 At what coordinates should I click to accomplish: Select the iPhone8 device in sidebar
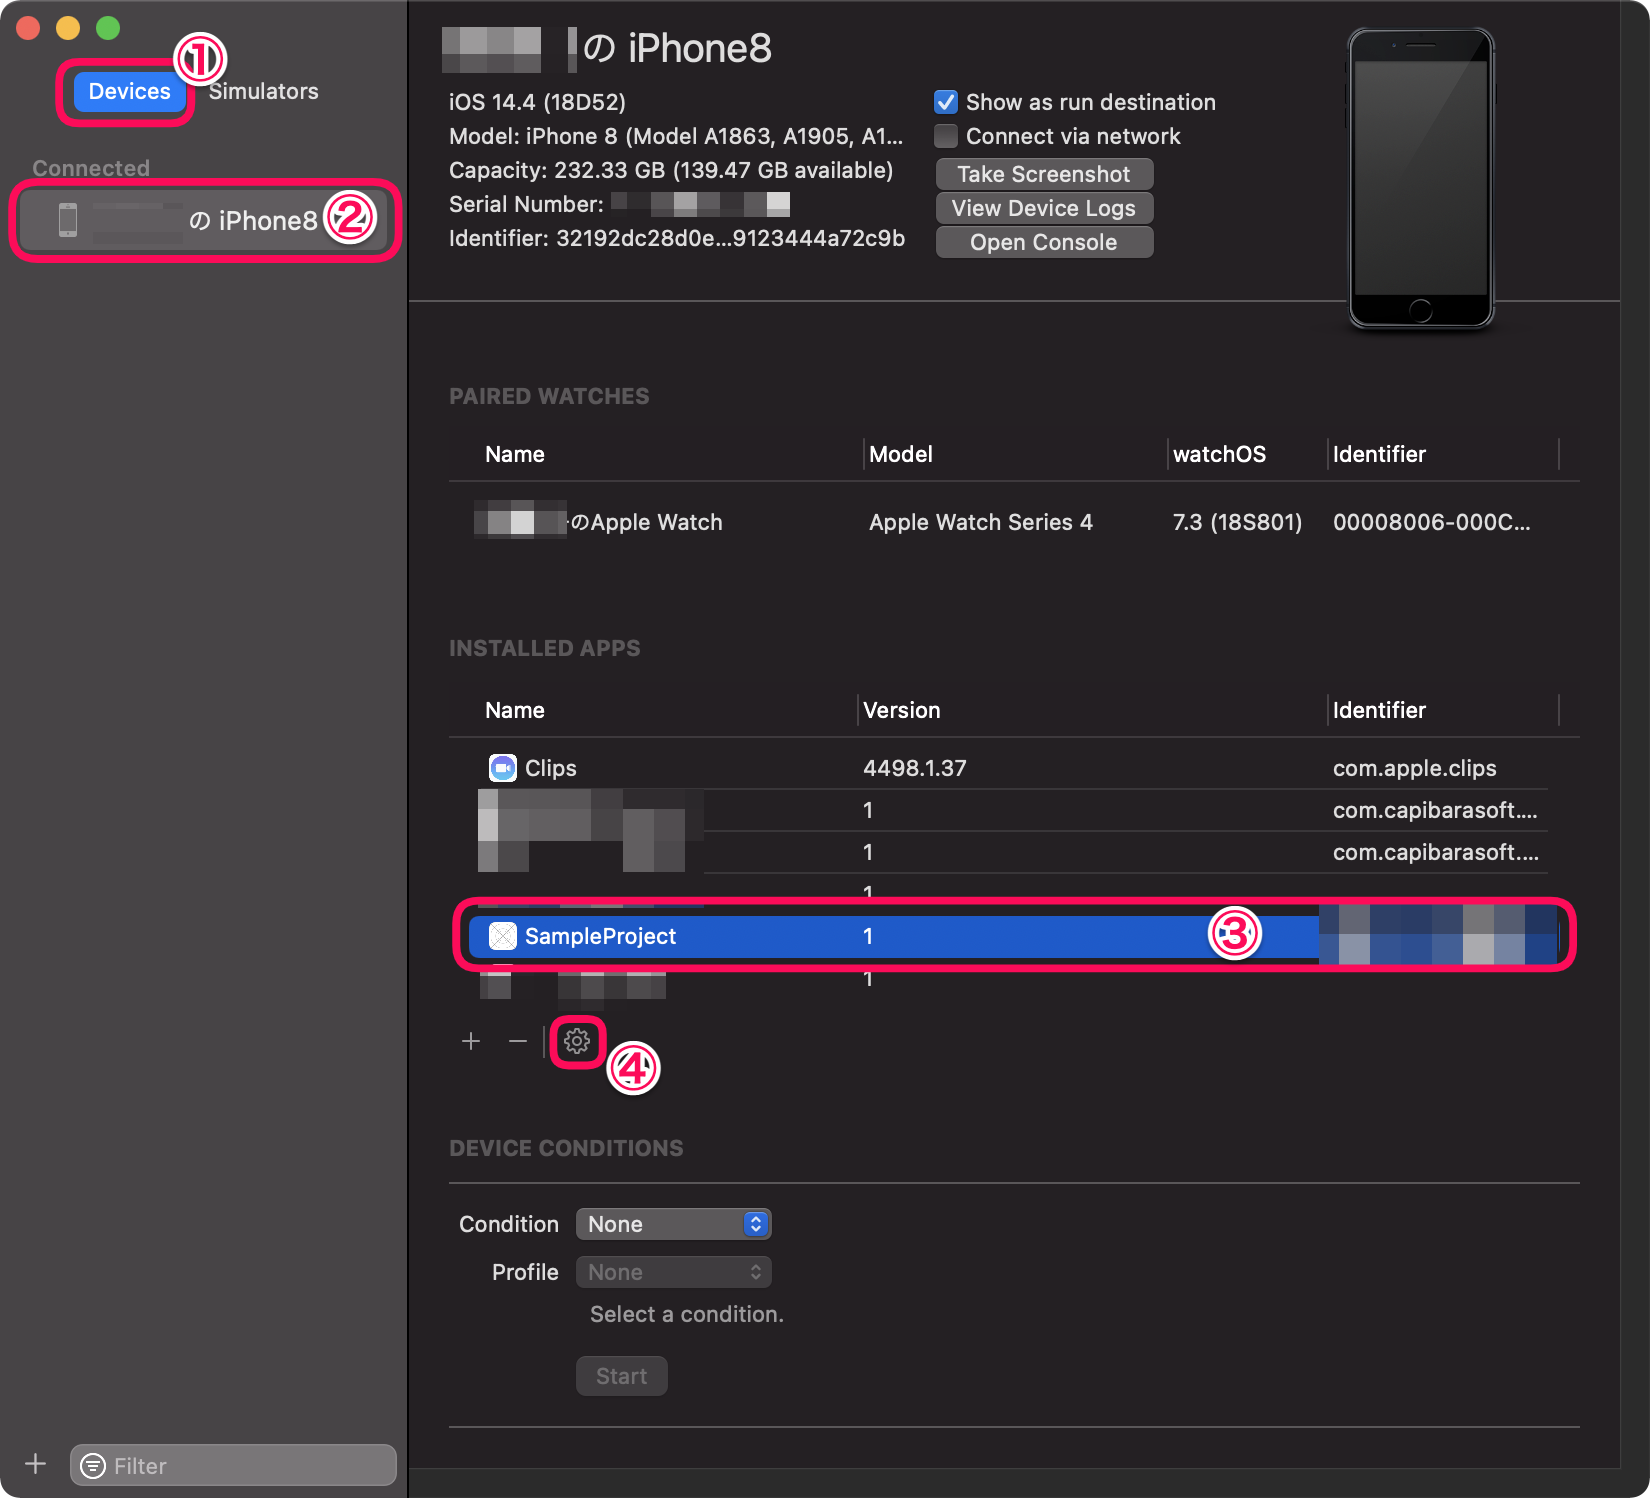(204, 220)
